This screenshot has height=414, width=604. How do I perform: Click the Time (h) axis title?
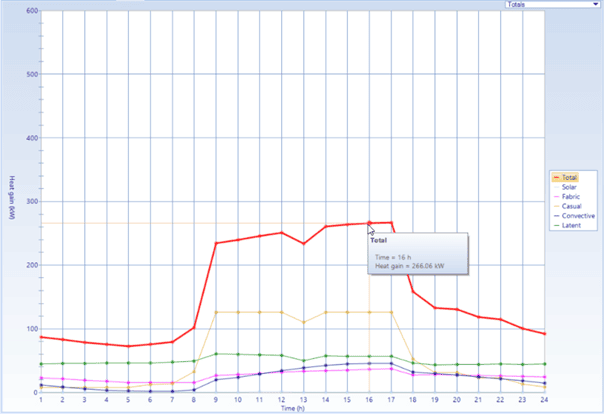pos(292,409)
